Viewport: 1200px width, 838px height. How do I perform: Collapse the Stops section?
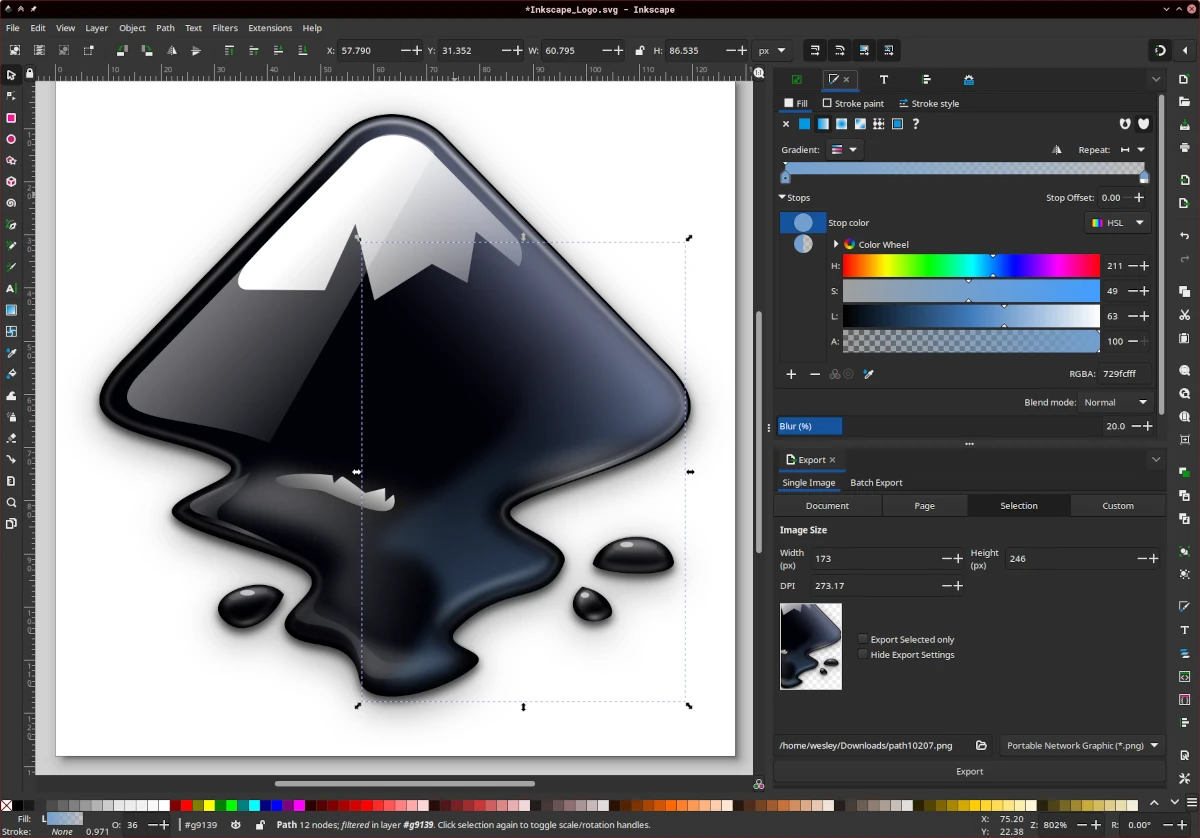tap(783, 198)
